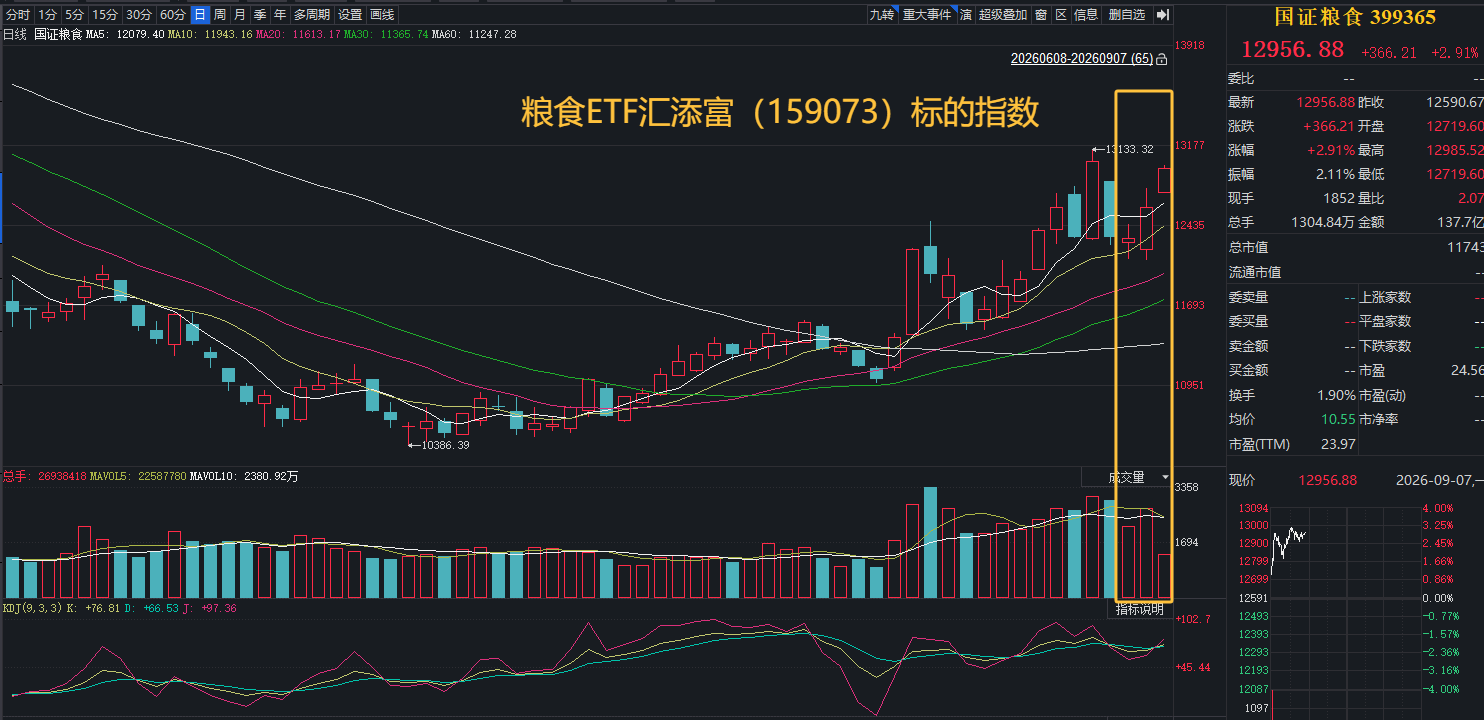Collapse the side panel with the arrow icon
The width and height of the screenshot is (1484, 720).
1162,15
